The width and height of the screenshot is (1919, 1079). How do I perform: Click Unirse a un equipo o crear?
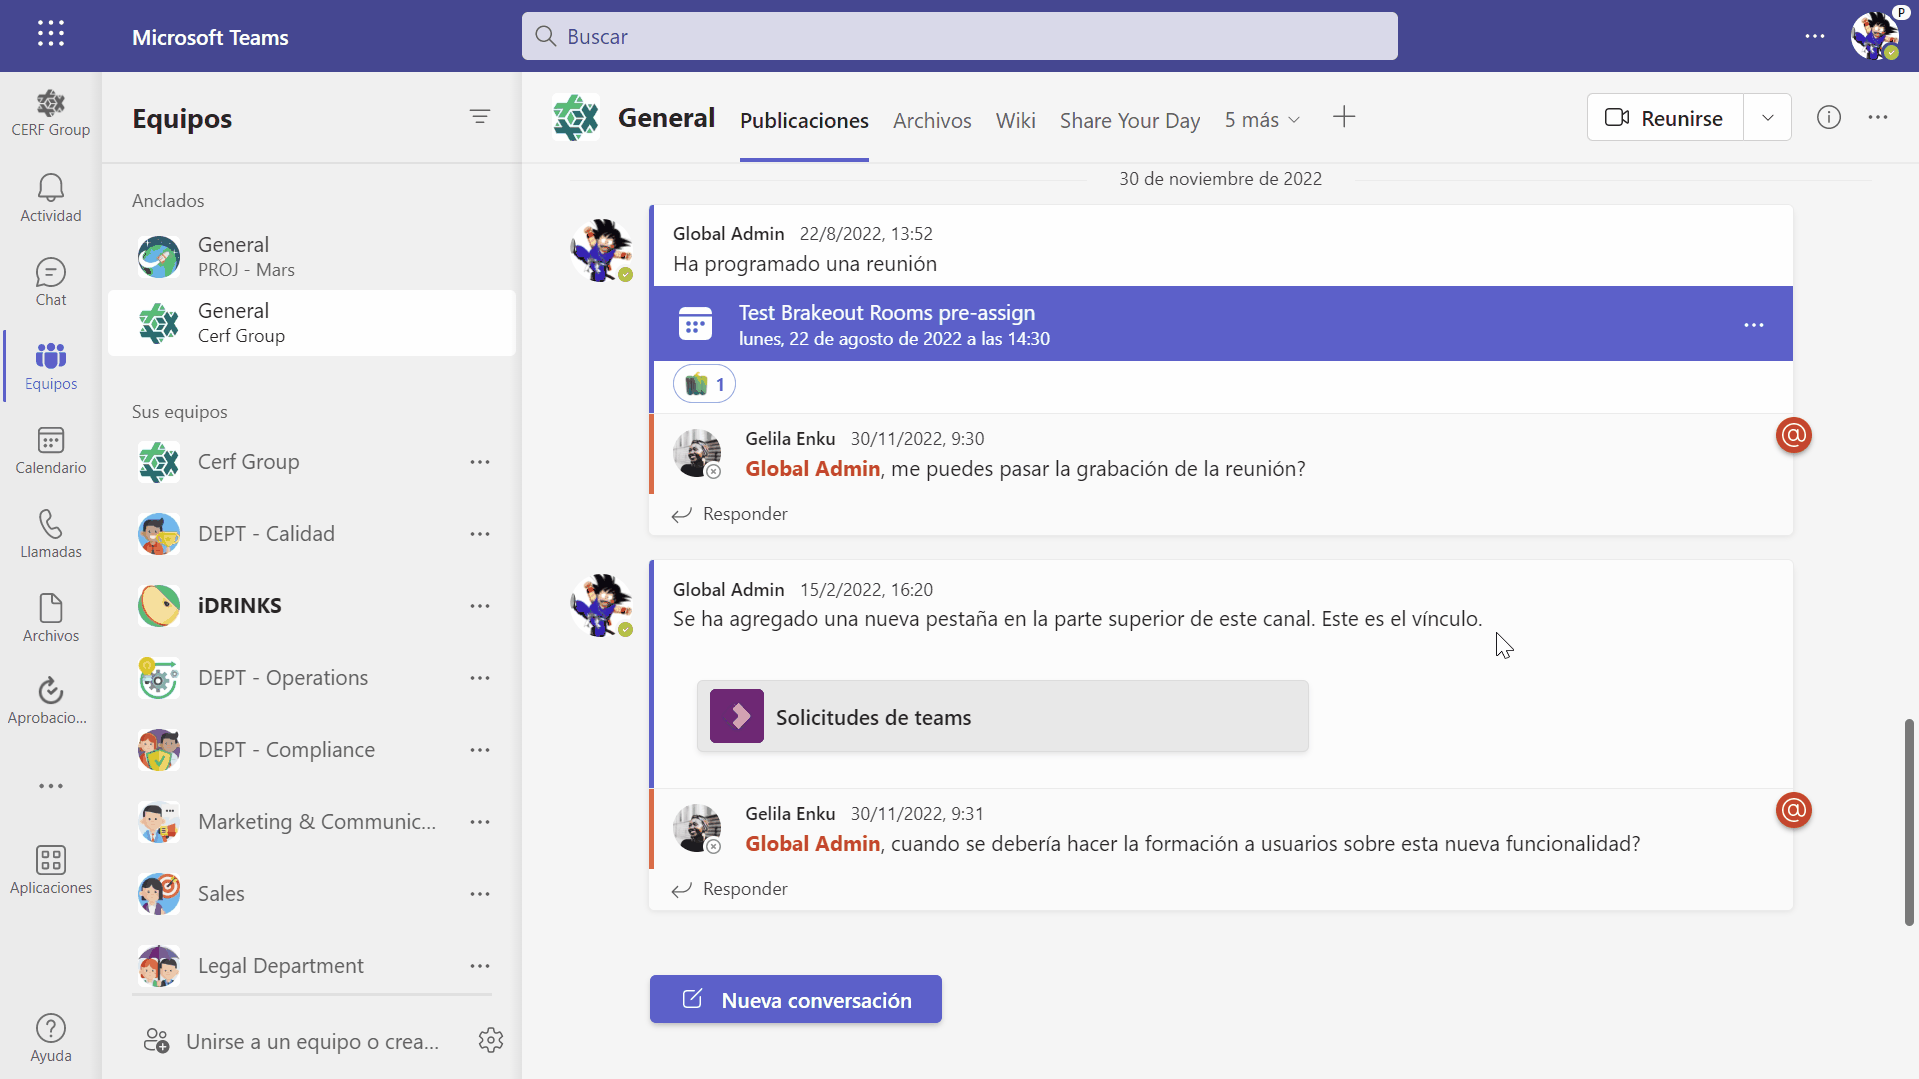coord(292,1041)
